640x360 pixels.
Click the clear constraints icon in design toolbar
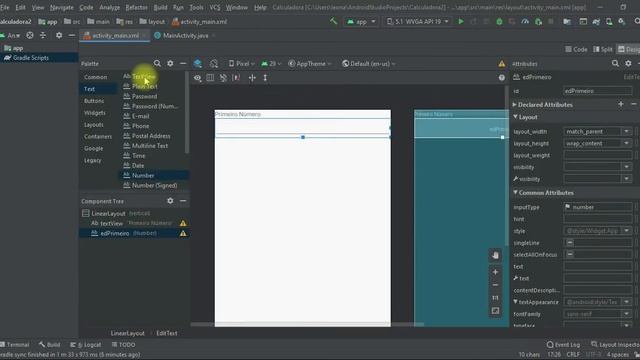point(223,78)
